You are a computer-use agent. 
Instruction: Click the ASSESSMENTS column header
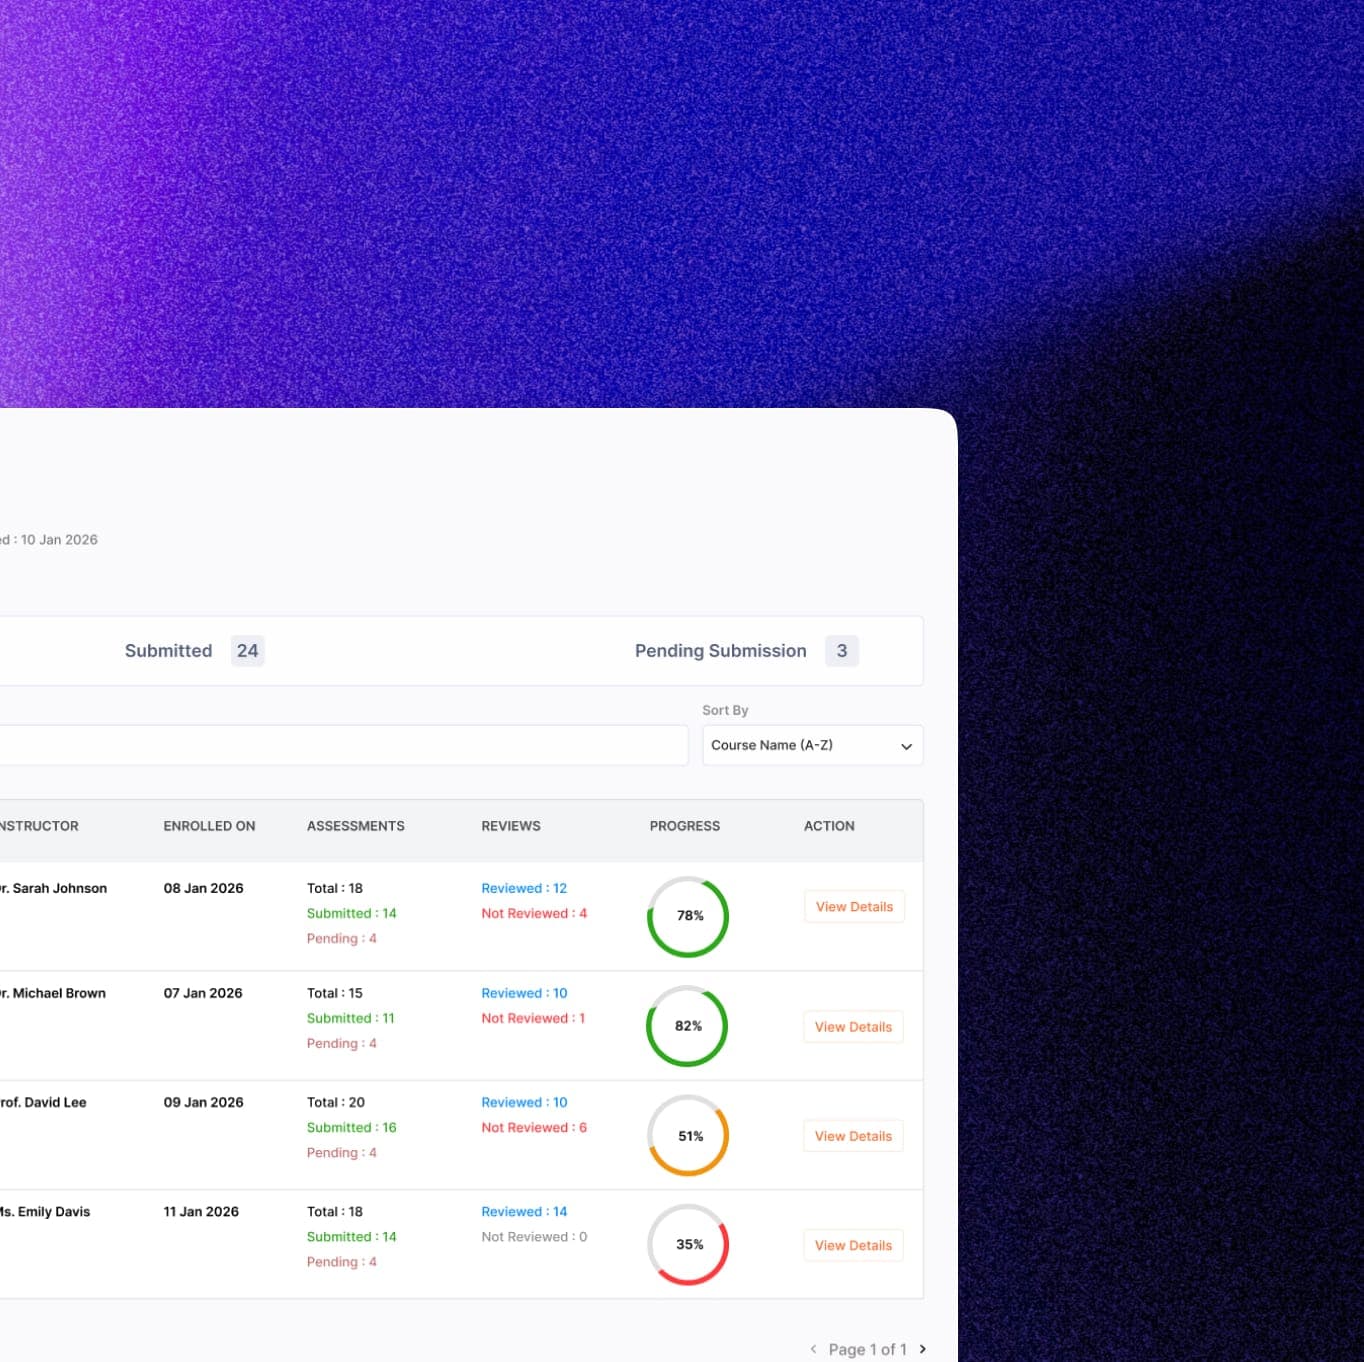pyautogui.click(x=355, y=826)
